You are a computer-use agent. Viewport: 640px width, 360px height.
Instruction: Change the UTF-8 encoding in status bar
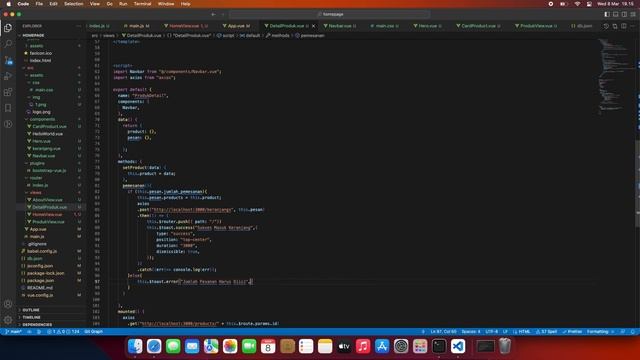[491, 332]
